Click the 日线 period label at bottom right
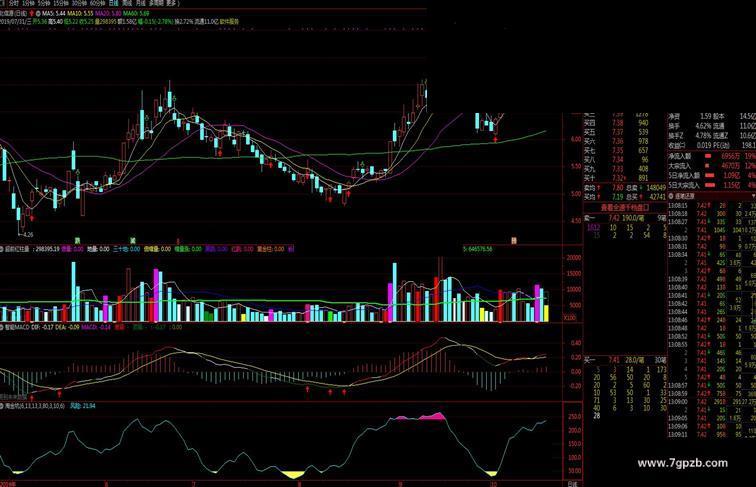The image size is (756, 487). click(572, 484)
